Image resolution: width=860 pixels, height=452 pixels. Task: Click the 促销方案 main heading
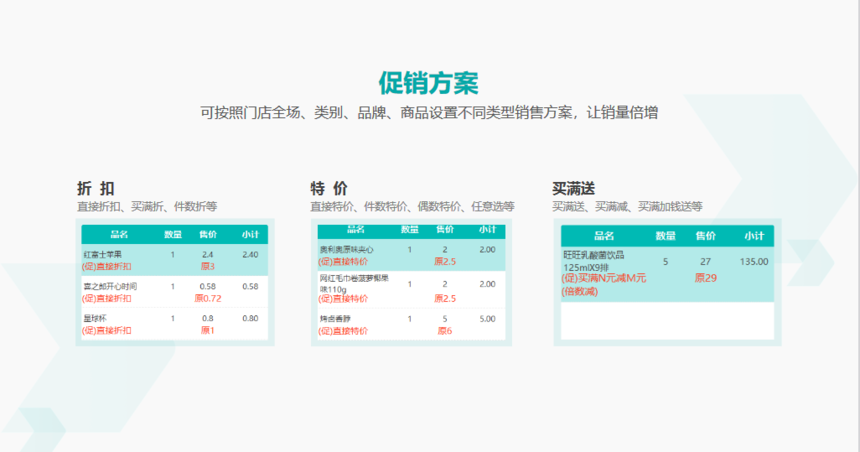(428, 84)
